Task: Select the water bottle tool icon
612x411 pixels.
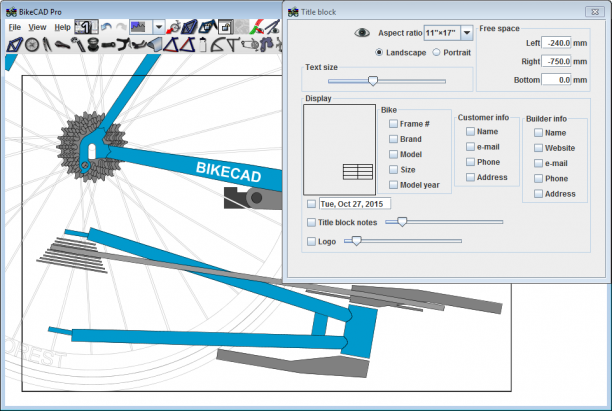Action: pos(203,44)
